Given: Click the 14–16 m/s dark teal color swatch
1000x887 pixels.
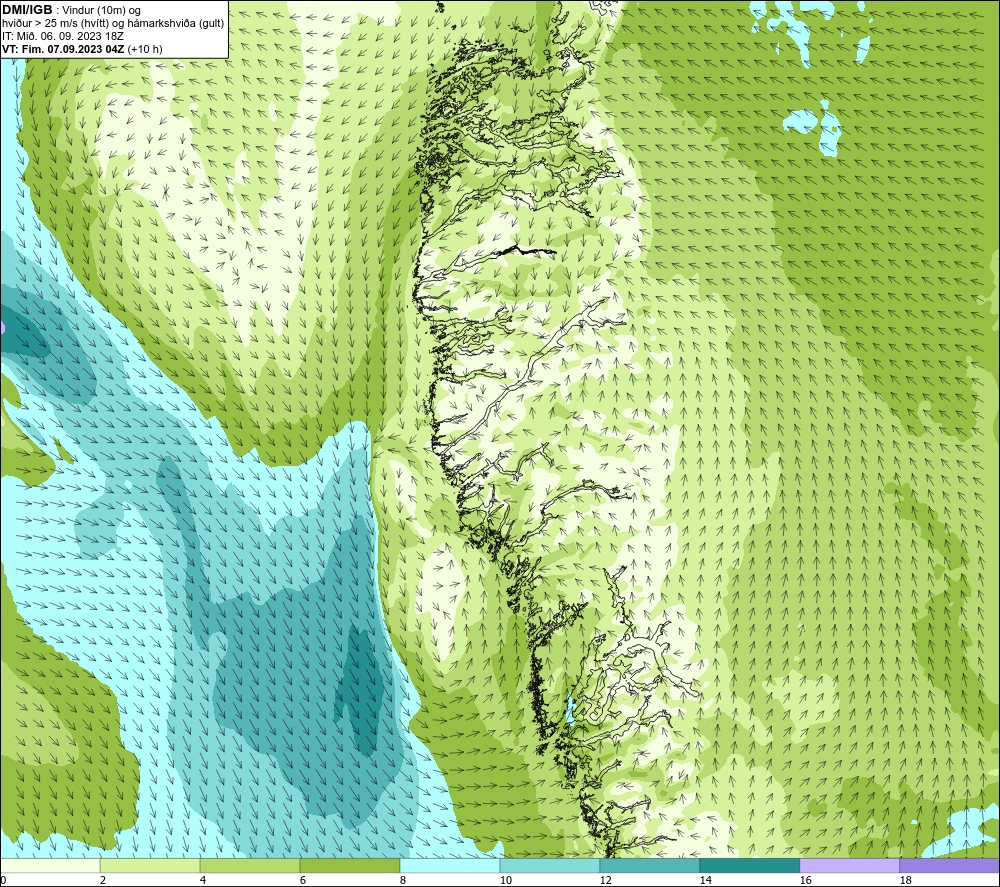Looking at the screenshot, I should coord(749,865).
